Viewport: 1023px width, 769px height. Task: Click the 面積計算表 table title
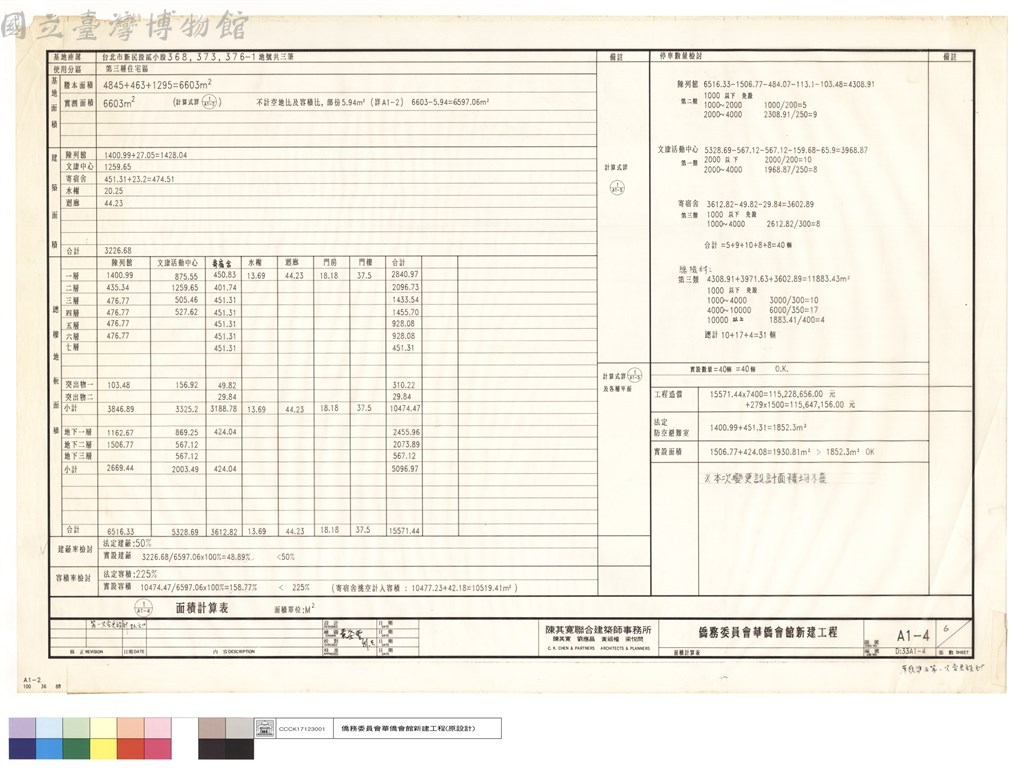click(x=202, y=608)
